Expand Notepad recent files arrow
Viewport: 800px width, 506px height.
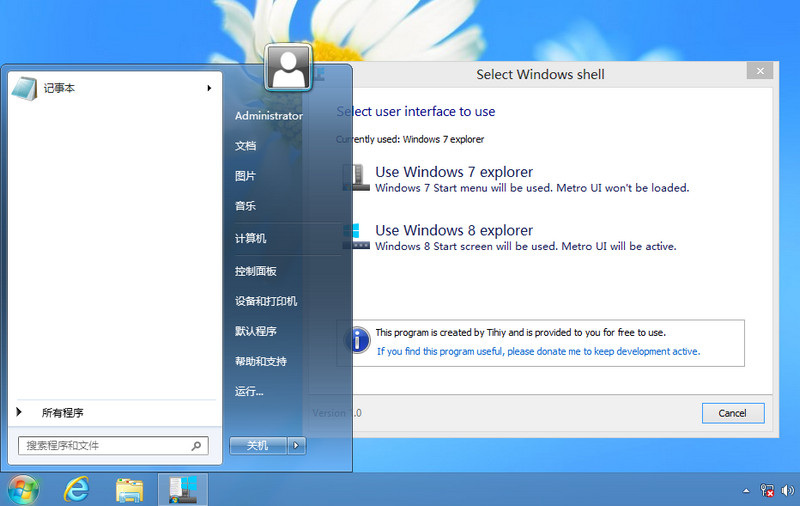click(209, 88)
